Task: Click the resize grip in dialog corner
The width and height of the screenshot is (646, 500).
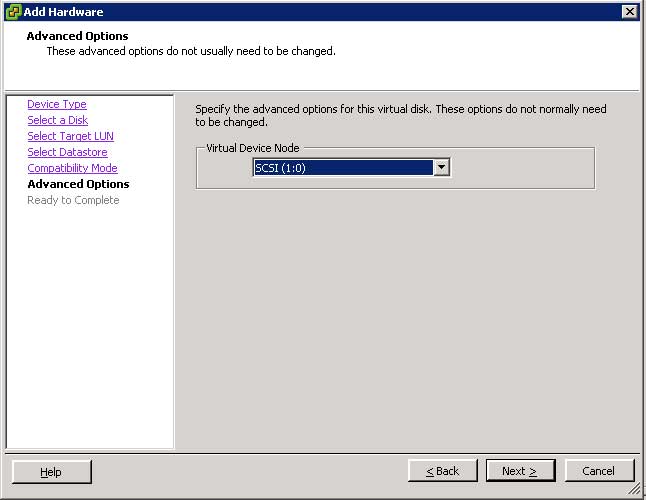Action: point(635,489)
